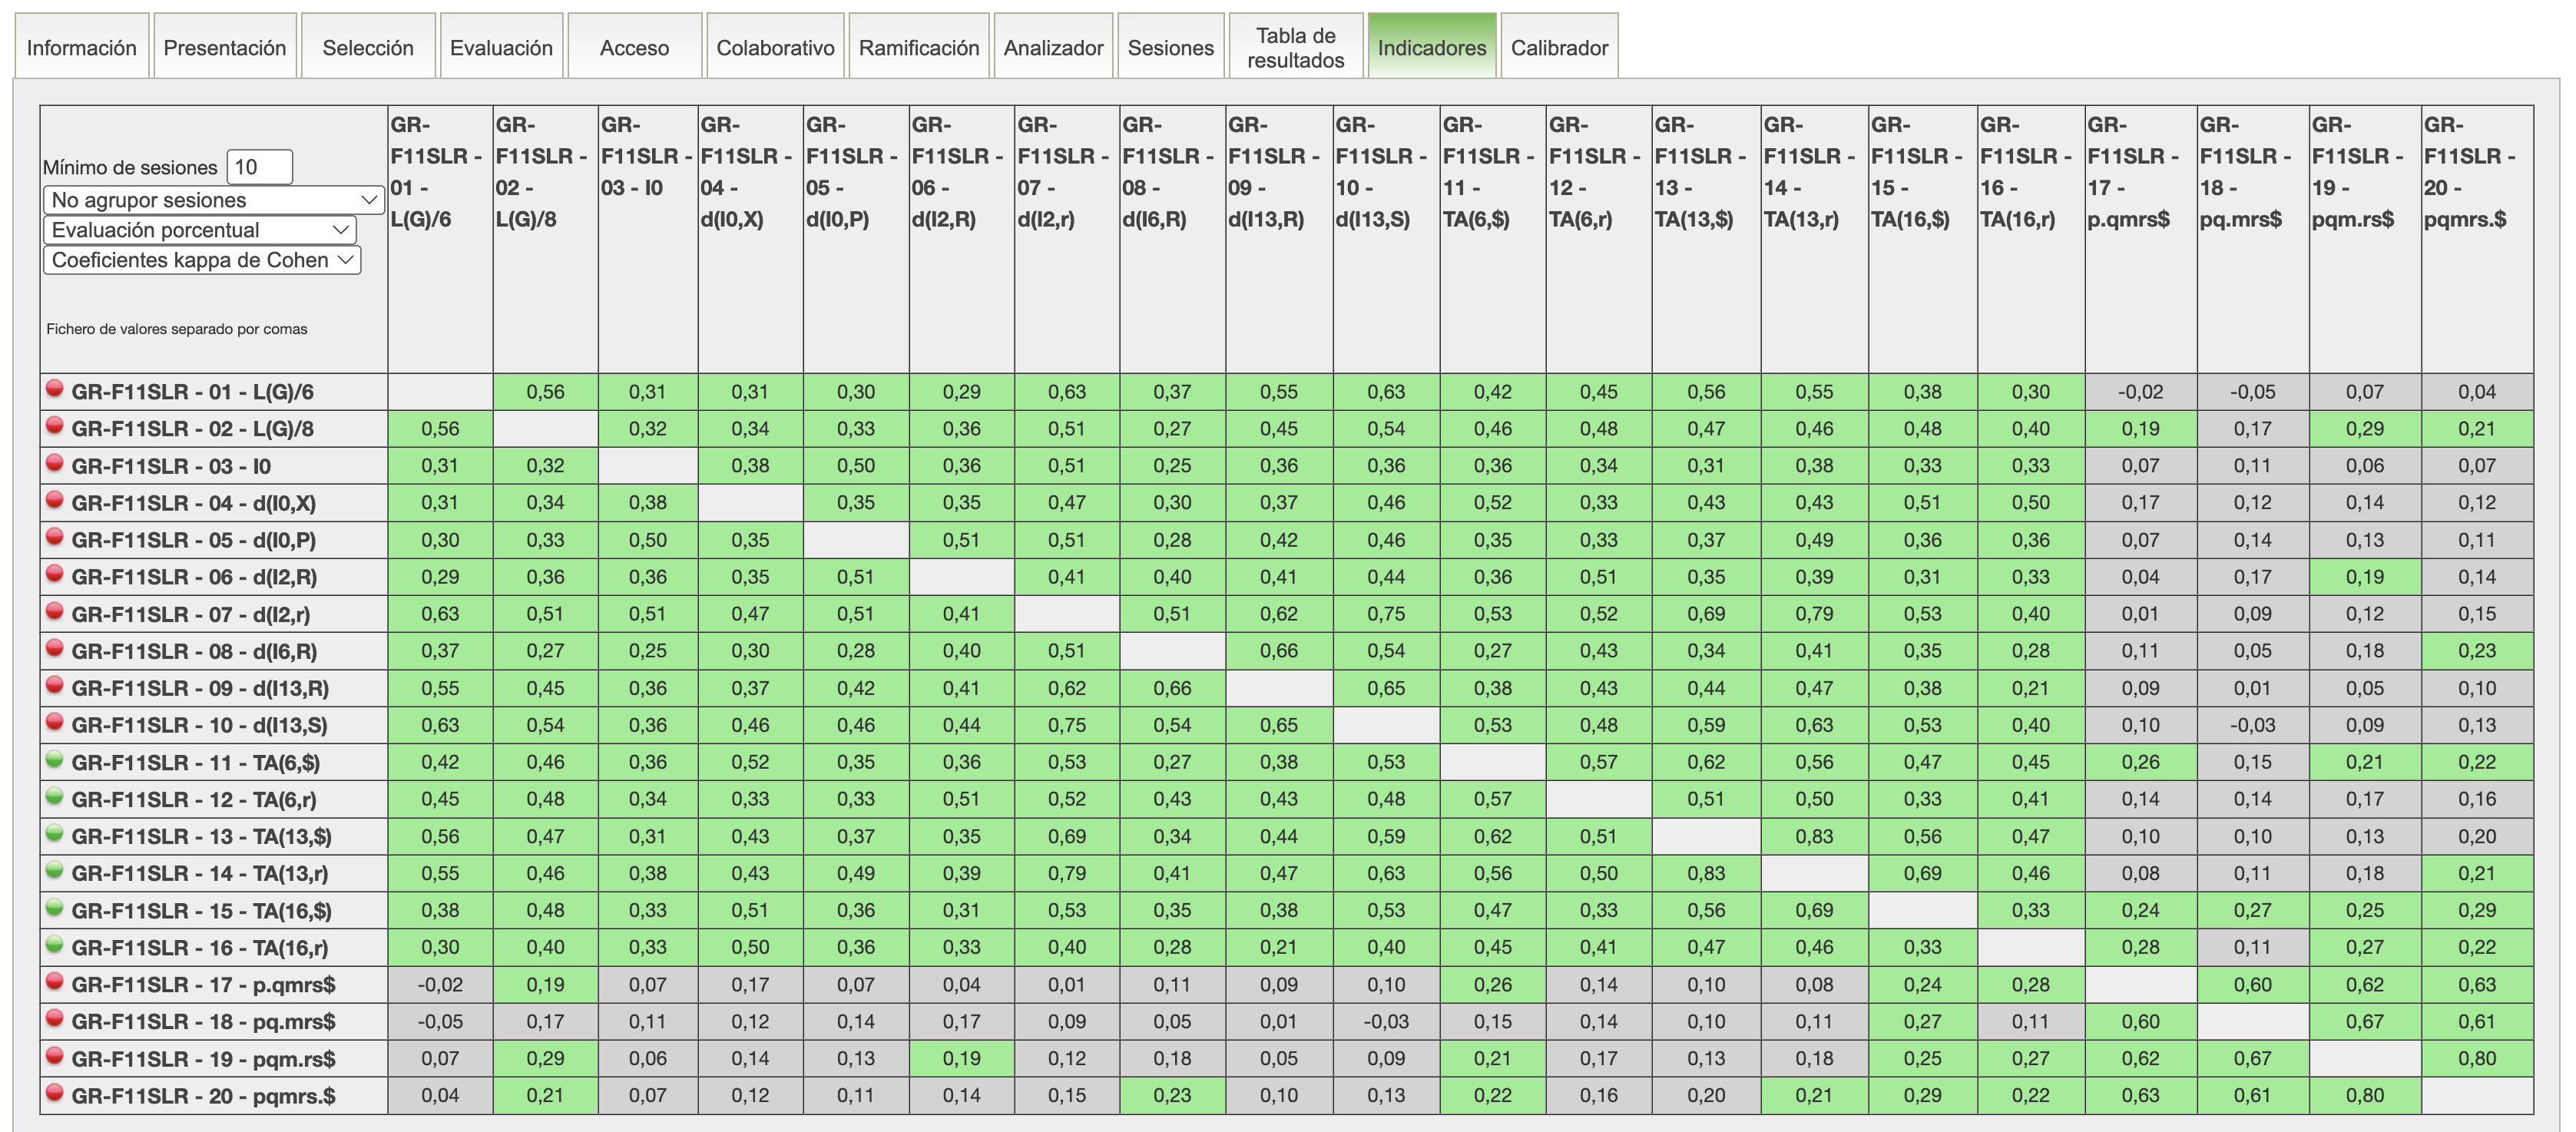The width and height of the screenshot is (2576, 1132).
Task: Open the 'No agrupor sesiones' dropdown
Action: coord(214,200)
